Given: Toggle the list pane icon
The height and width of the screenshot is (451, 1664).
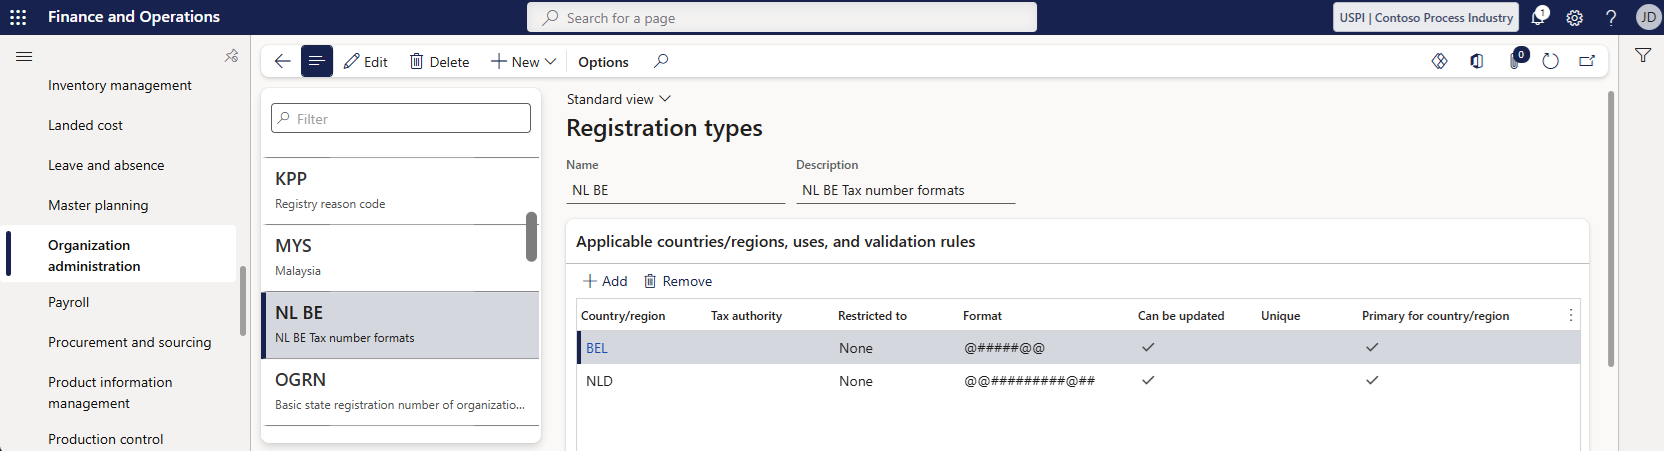Looking at the screenshot, I should click(x=316, y=61).
